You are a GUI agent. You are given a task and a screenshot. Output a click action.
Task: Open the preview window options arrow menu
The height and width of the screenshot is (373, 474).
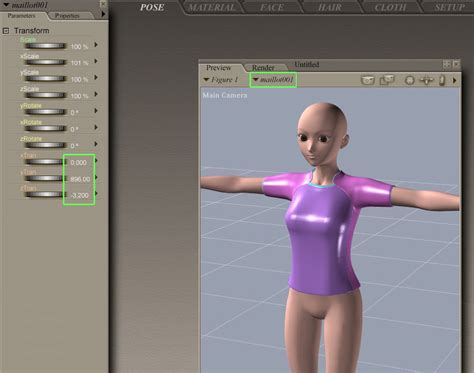[455, 80]
